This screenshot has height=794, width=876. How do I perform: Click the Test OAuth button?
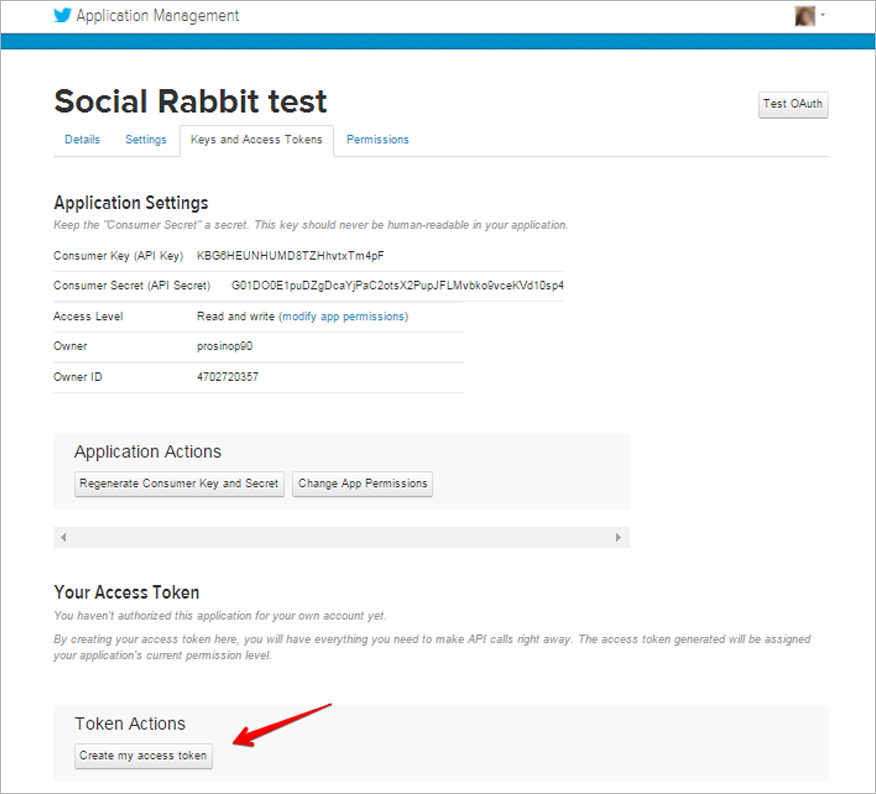click(793, 104)
